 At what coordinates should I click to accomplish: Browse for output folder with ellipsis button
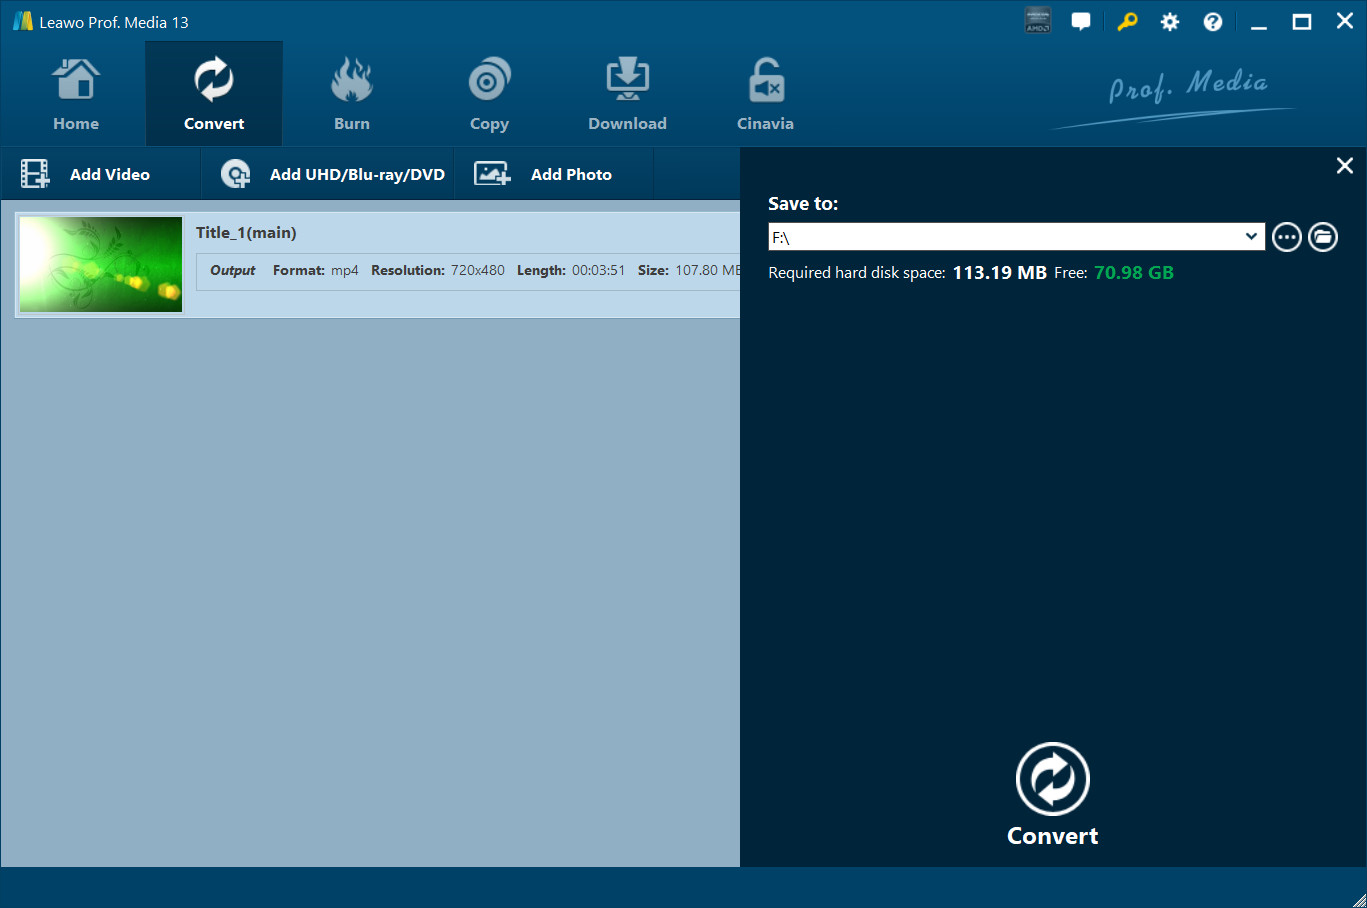pyautogui.click(x=1286, y=237)
